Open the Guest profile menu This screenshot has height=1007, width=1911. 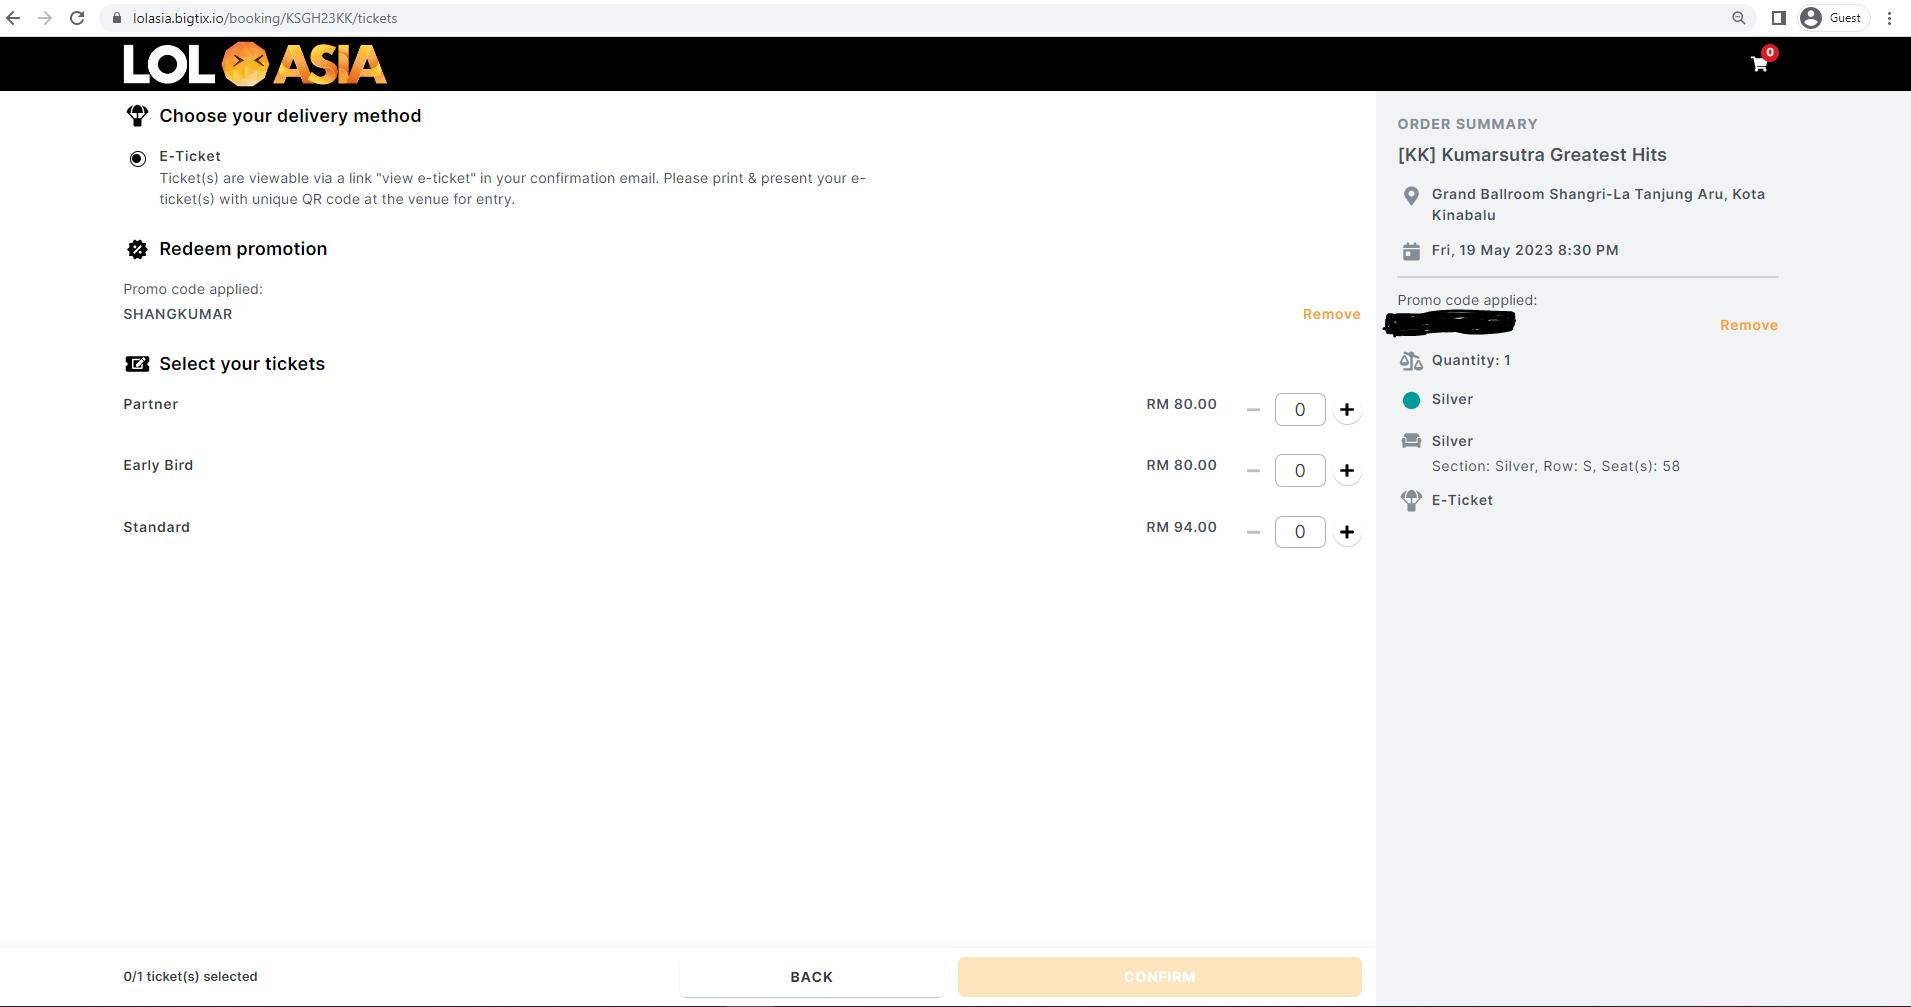(1833, 18)
